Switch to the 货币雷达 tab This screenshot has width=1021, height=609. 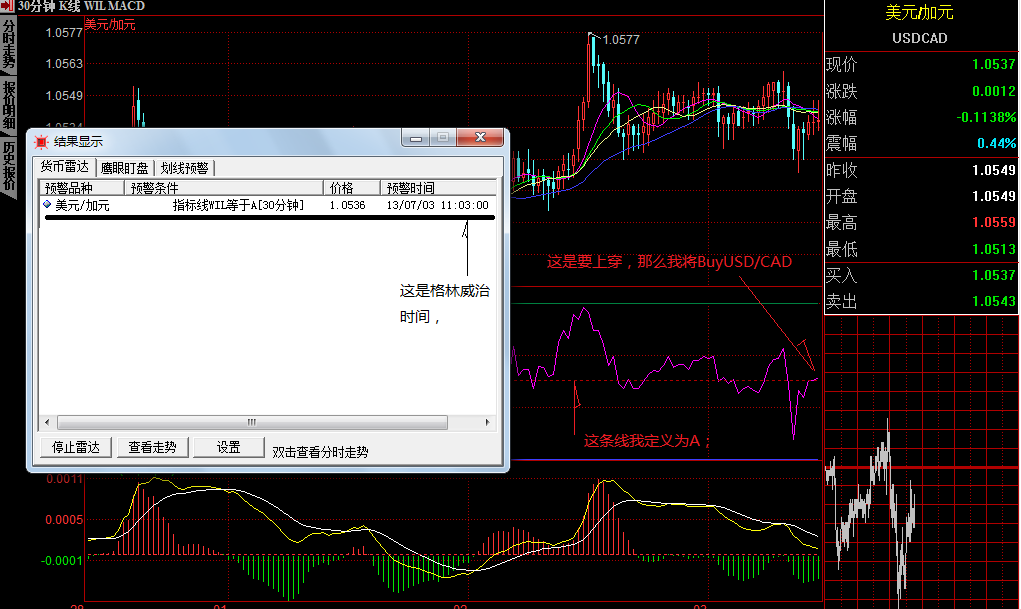[64, 167]
